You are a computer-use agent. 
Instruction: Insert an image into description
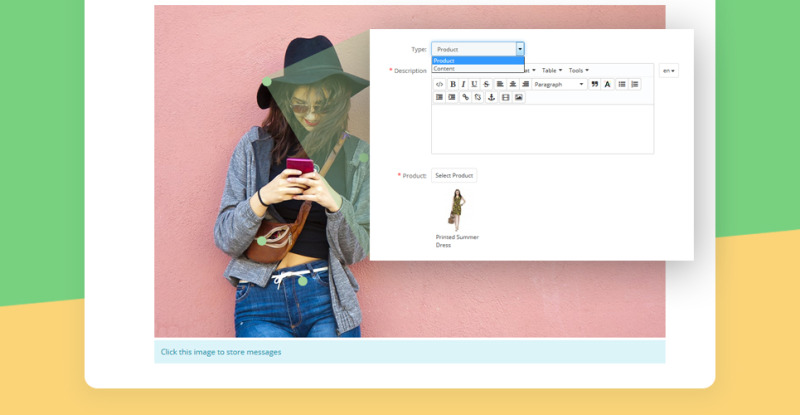coord(518,97)
